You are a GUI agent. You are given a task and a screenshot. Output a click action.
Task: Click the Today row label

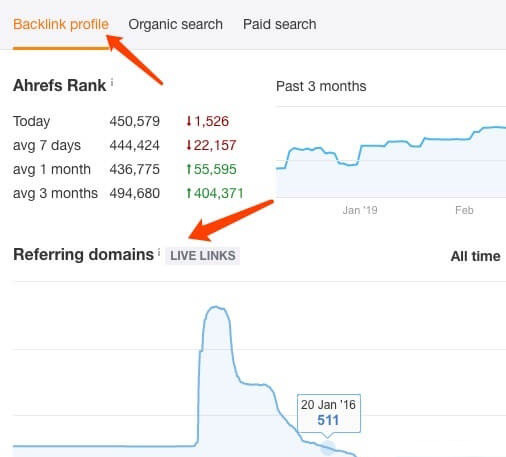31,121
